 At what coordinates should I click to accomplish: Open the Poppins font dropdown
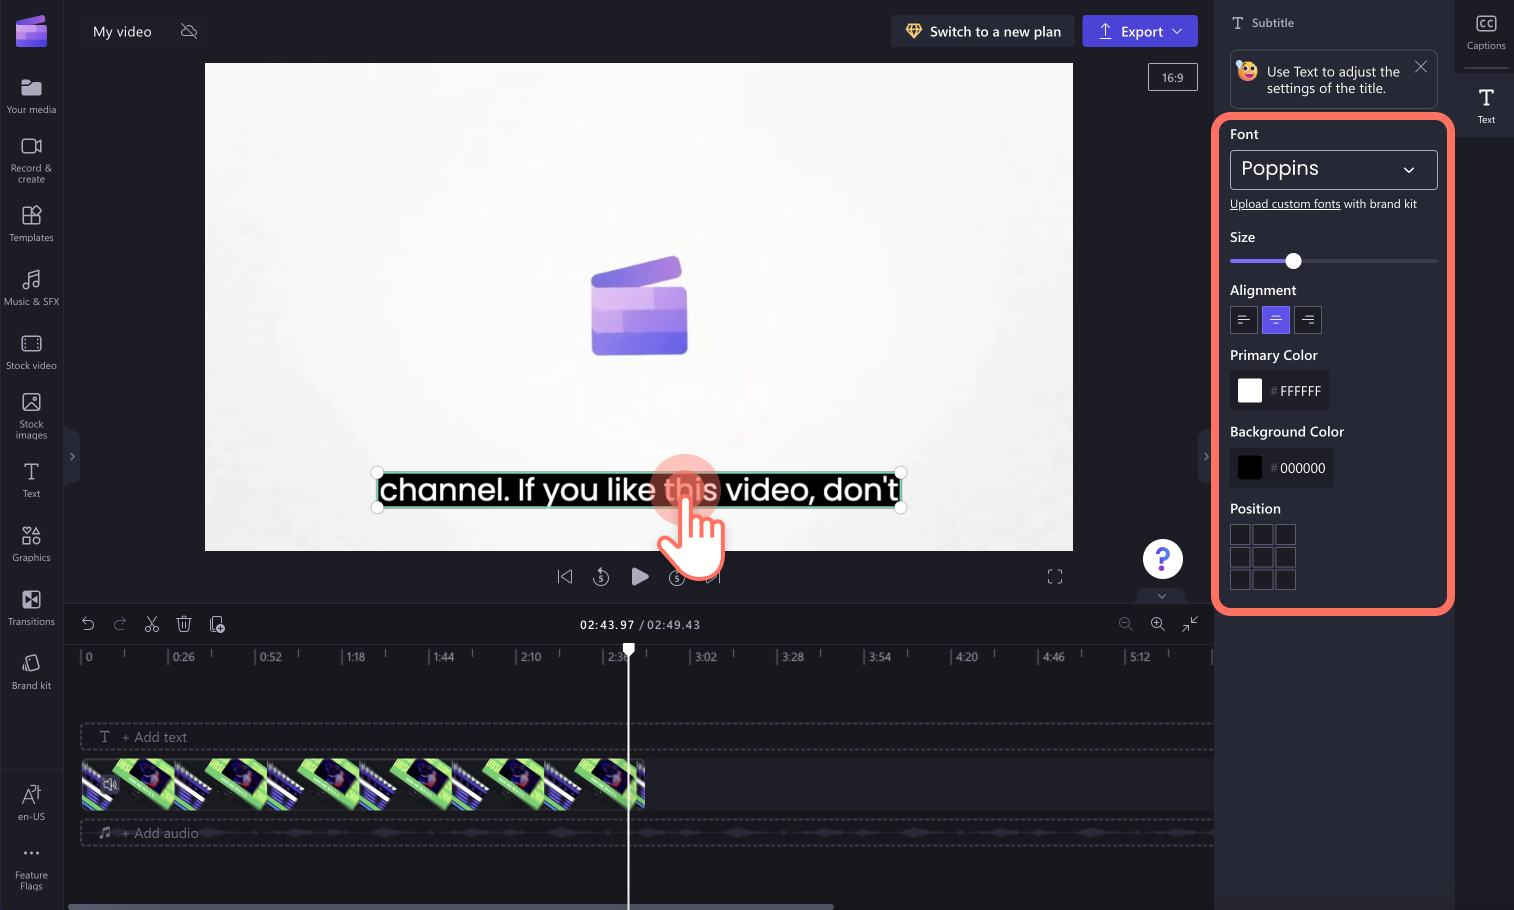click(x=1333, y=169)
